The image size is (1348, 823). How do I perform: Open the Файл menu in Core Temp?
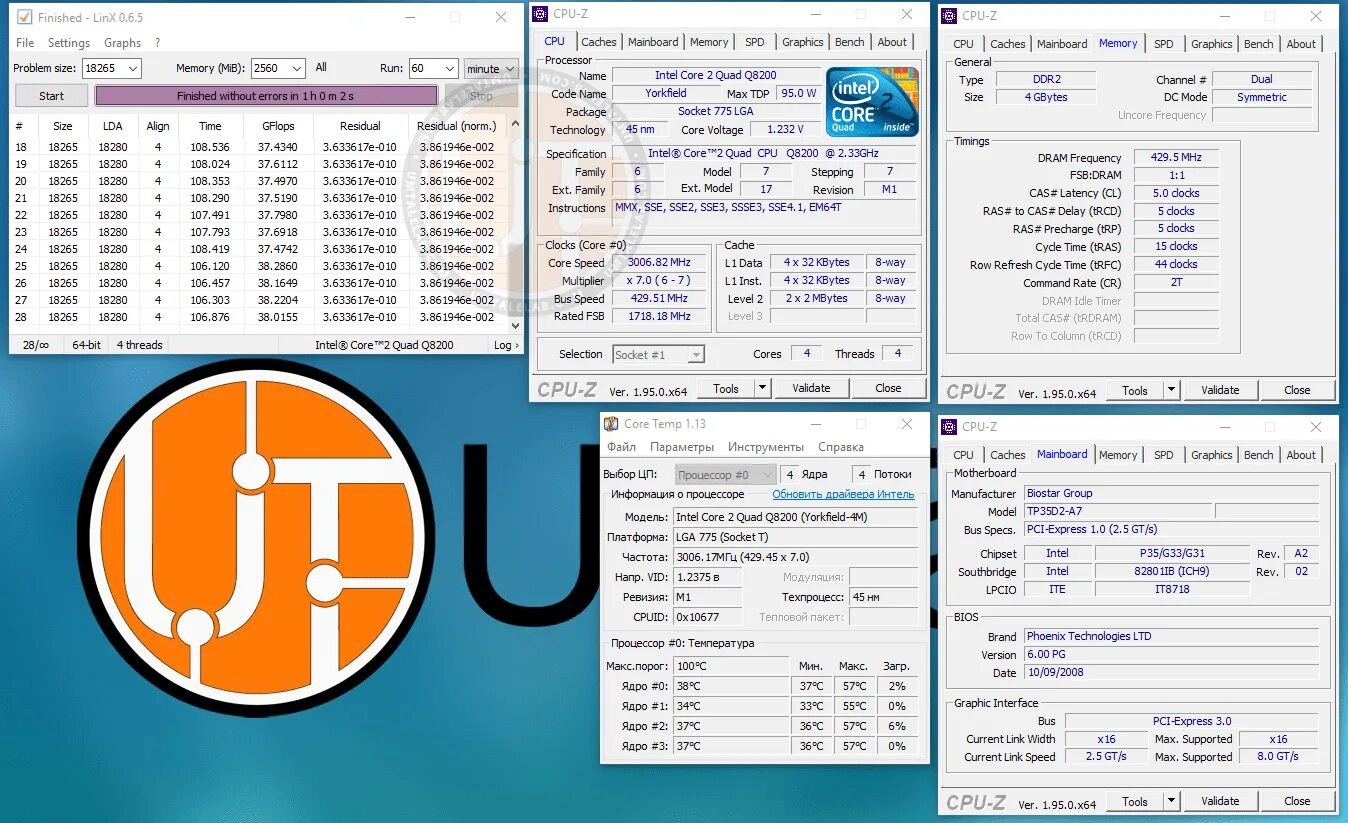621,447
